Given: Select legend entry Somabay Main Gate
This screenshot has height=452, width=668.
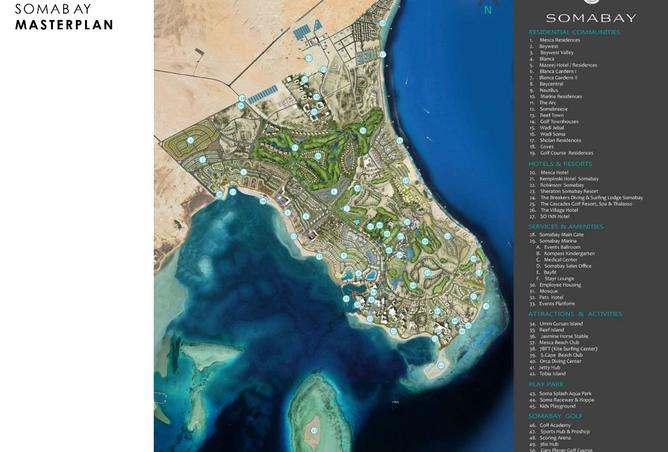Looking at the screenshot, I should coord(556,235).
